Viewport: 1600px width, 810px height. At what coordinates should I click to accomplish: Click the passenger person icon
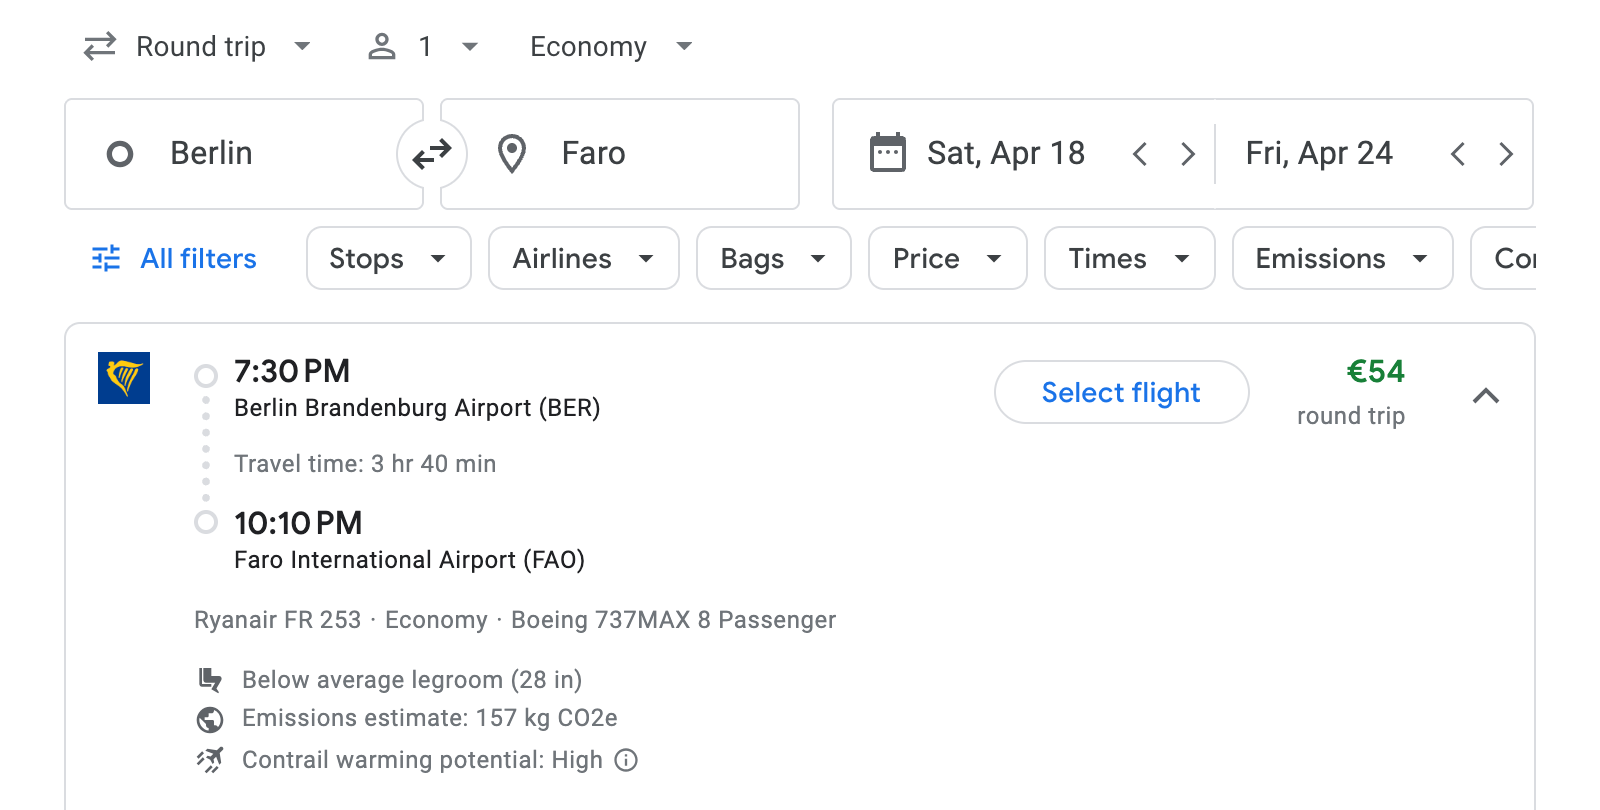click(x=382, y=46)
